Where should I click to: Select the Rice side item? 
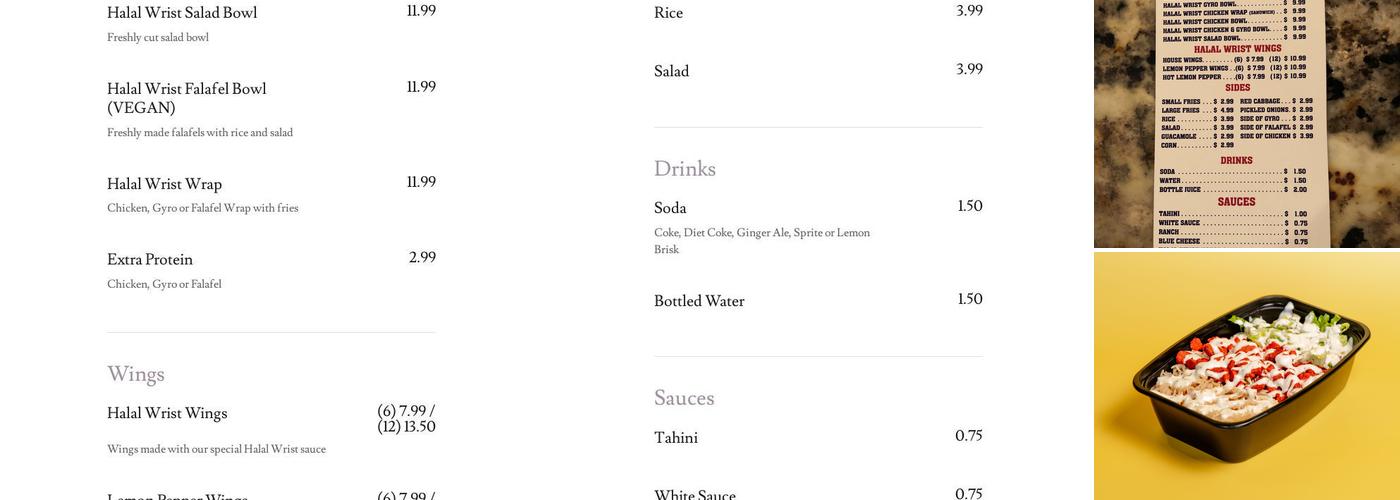coord(668,13)
